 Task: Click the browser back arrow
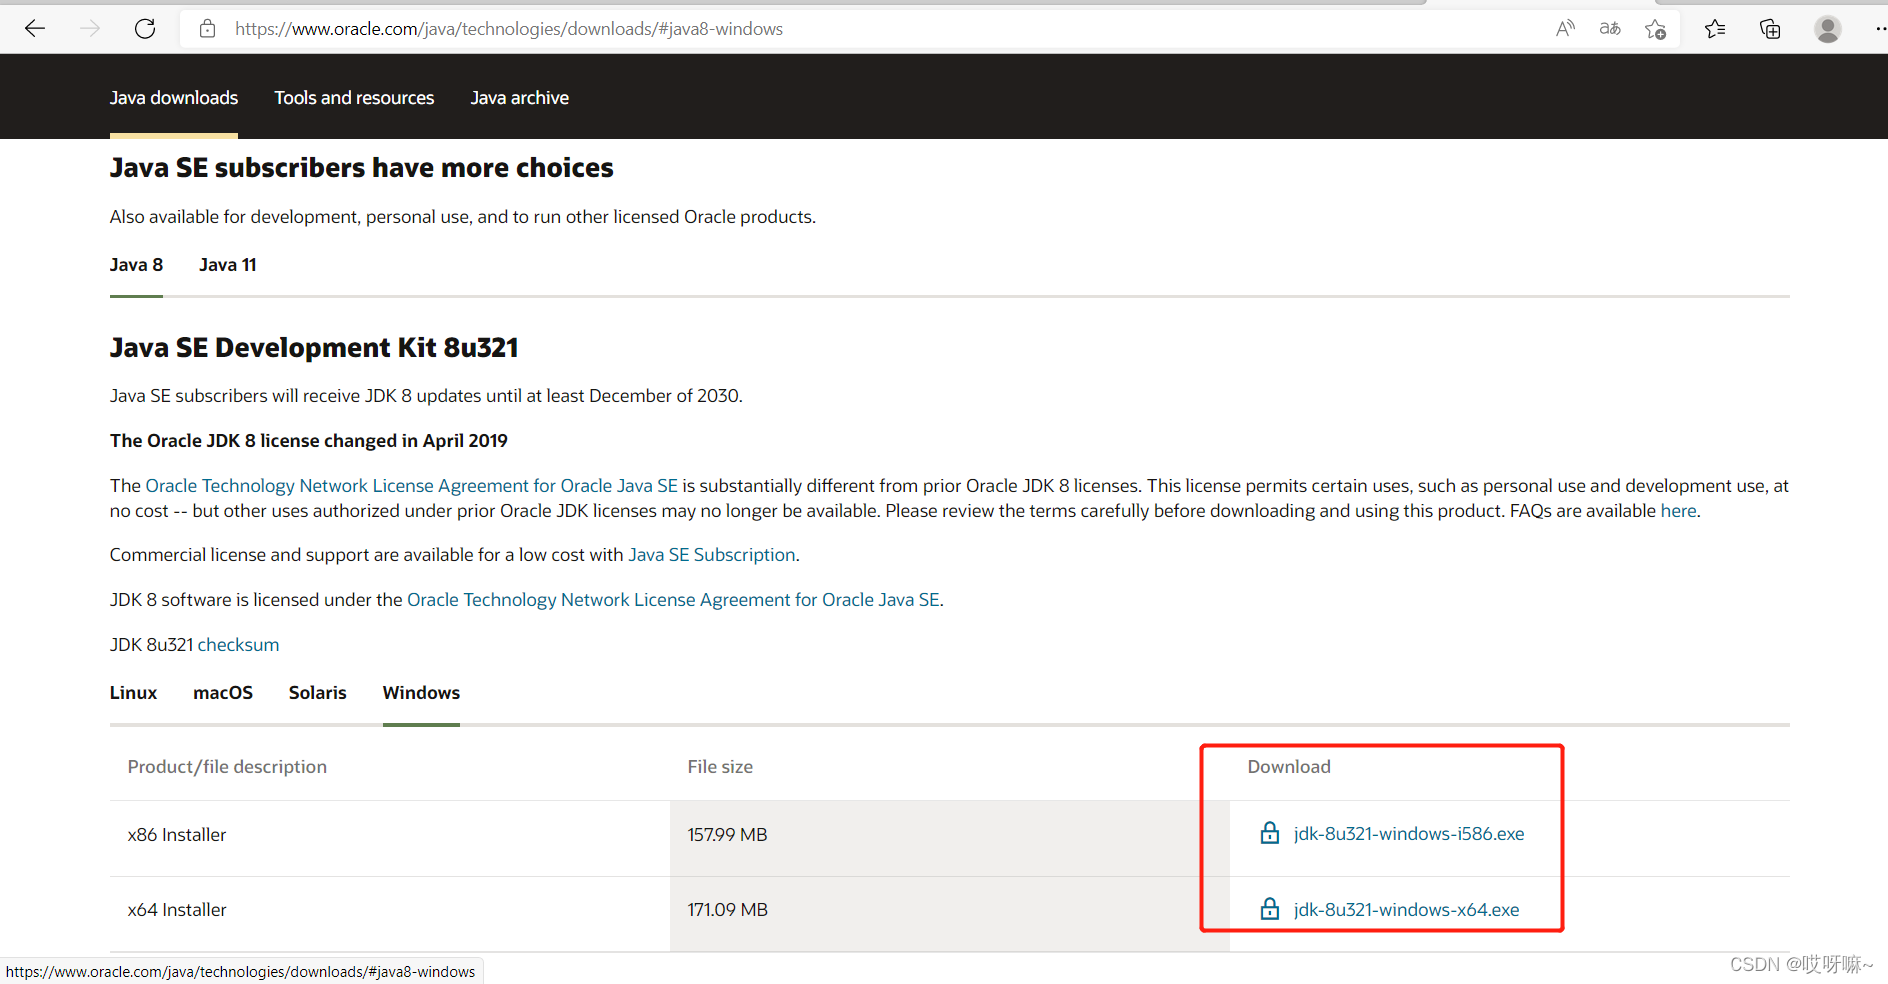pos(35,29)
